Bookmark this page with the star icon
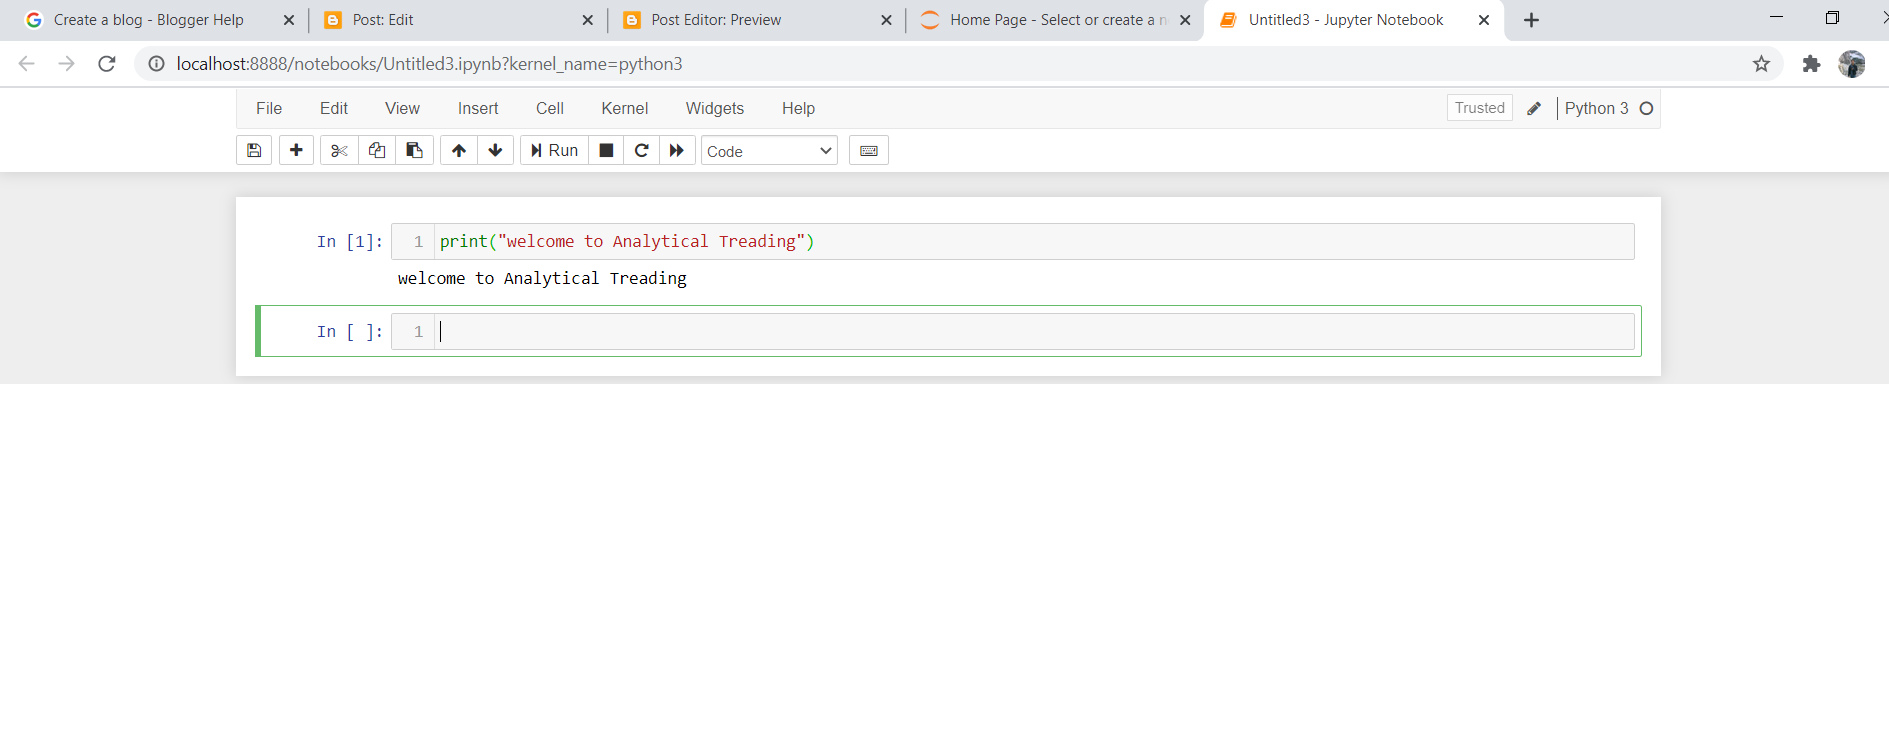1889x735 pixels. click(x=1761, y=64)
